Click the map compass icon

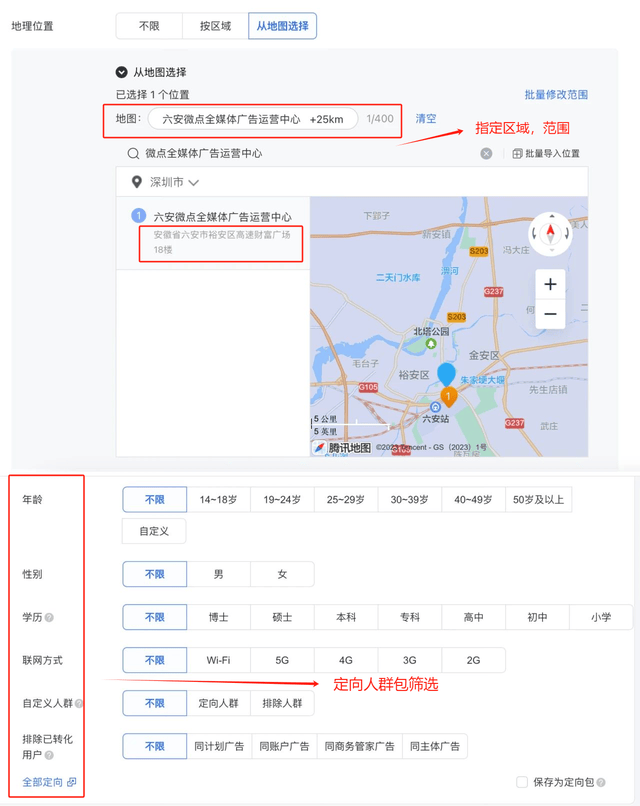[x=549, y=232]
